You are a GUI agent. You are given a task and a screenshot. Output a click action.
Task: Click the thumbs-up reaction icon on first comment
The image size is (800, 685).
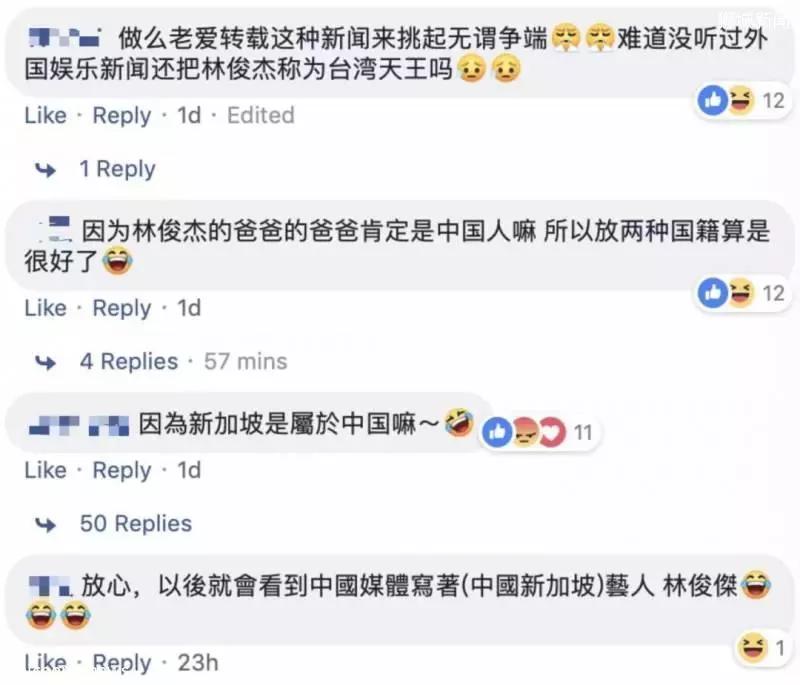[712, 100]
